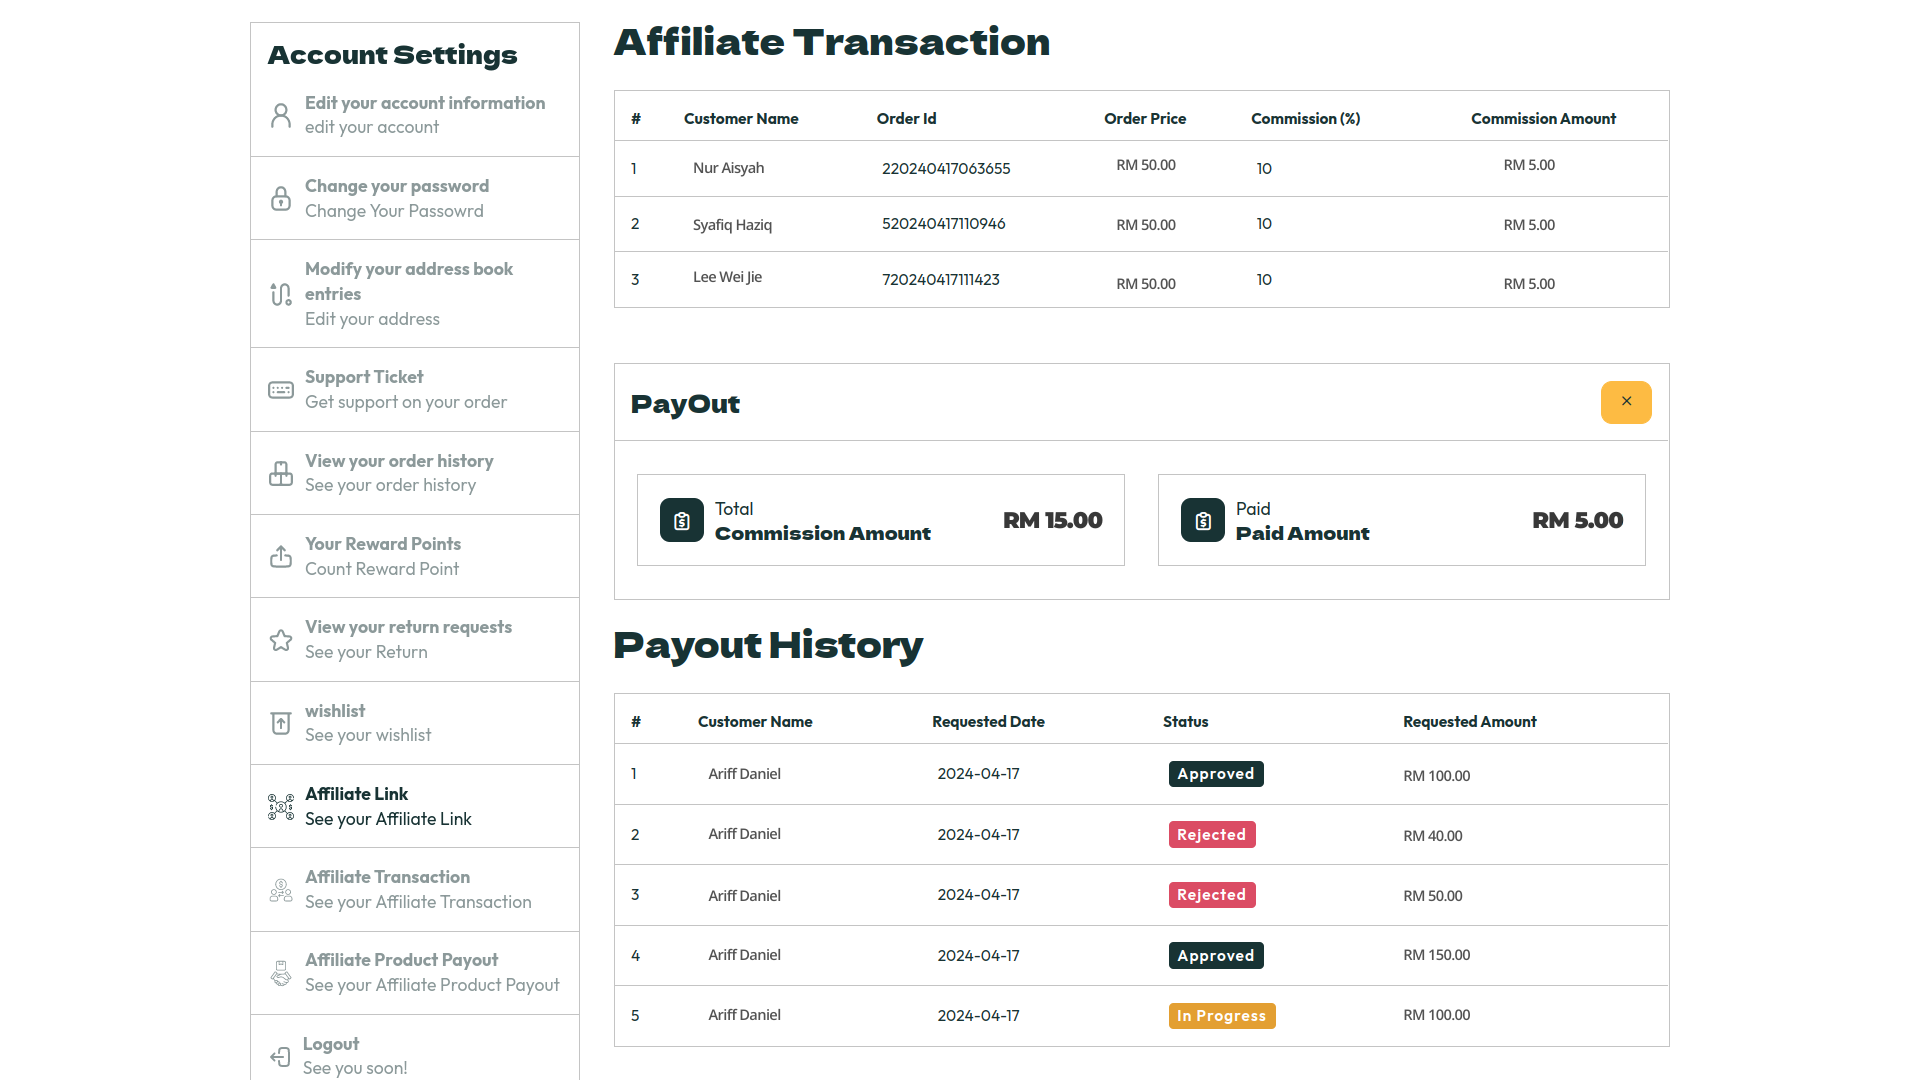
Task: Click the Paid Amount clipboard icon
Action: 1203,520
